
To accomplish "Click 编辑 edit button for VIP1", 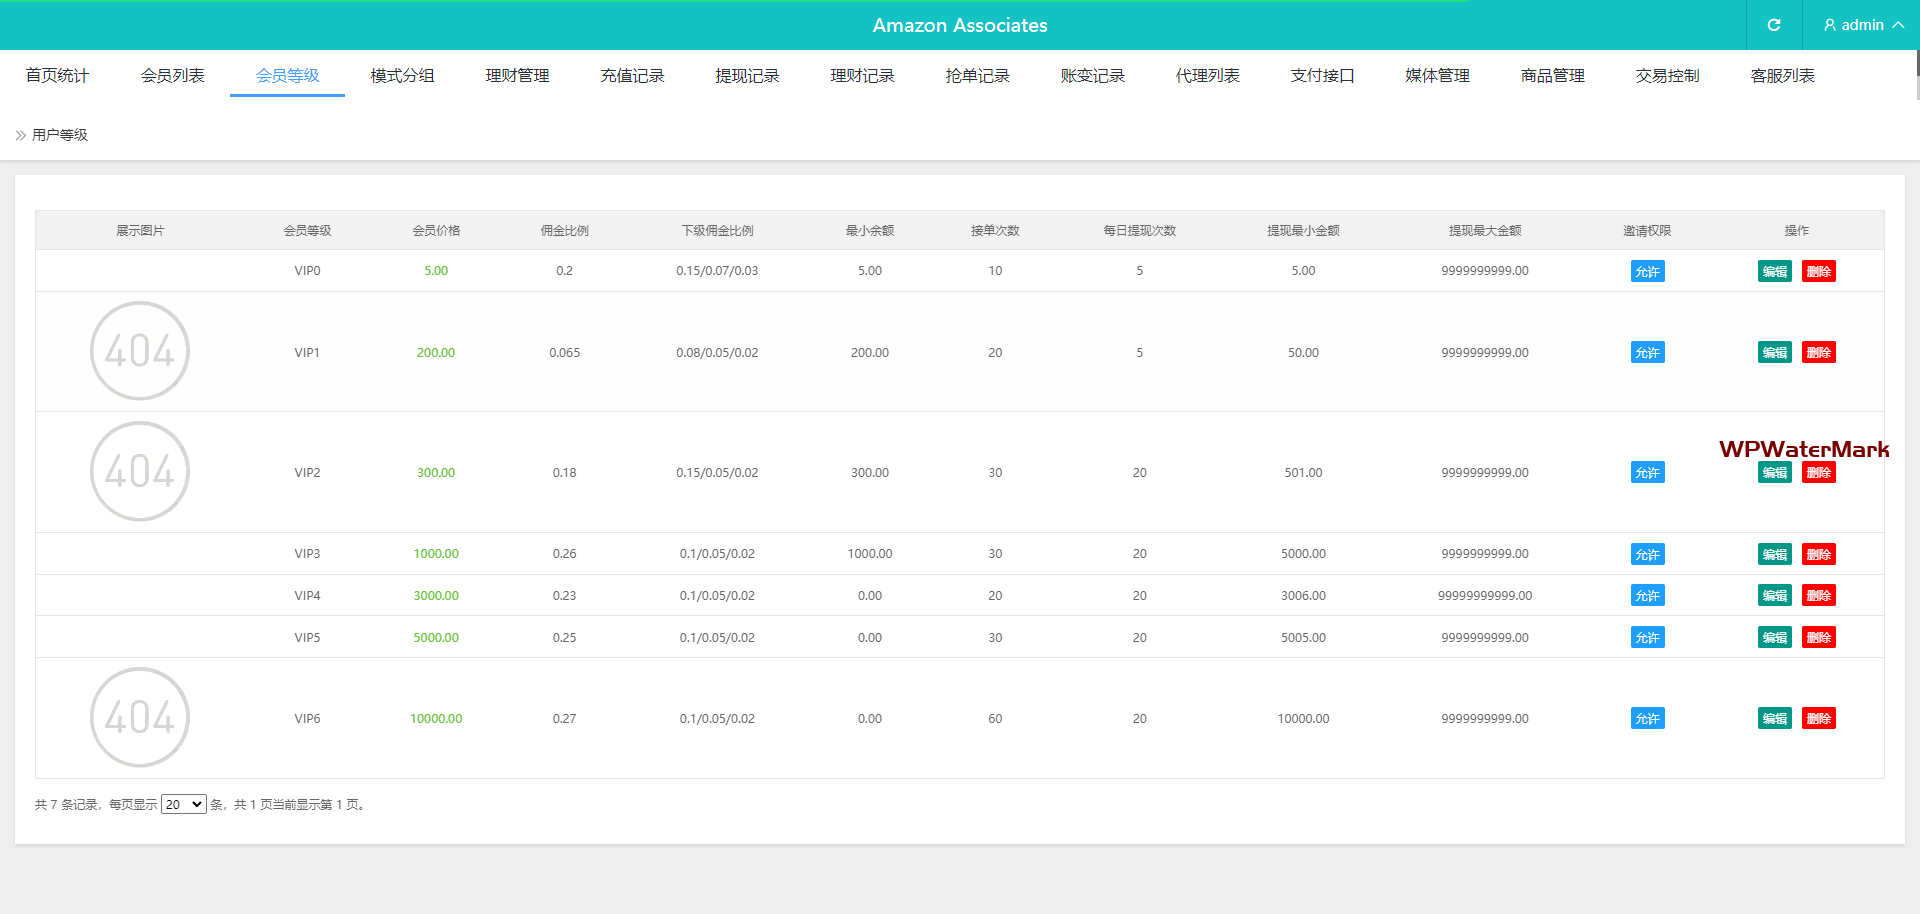I will [1774, 352].
